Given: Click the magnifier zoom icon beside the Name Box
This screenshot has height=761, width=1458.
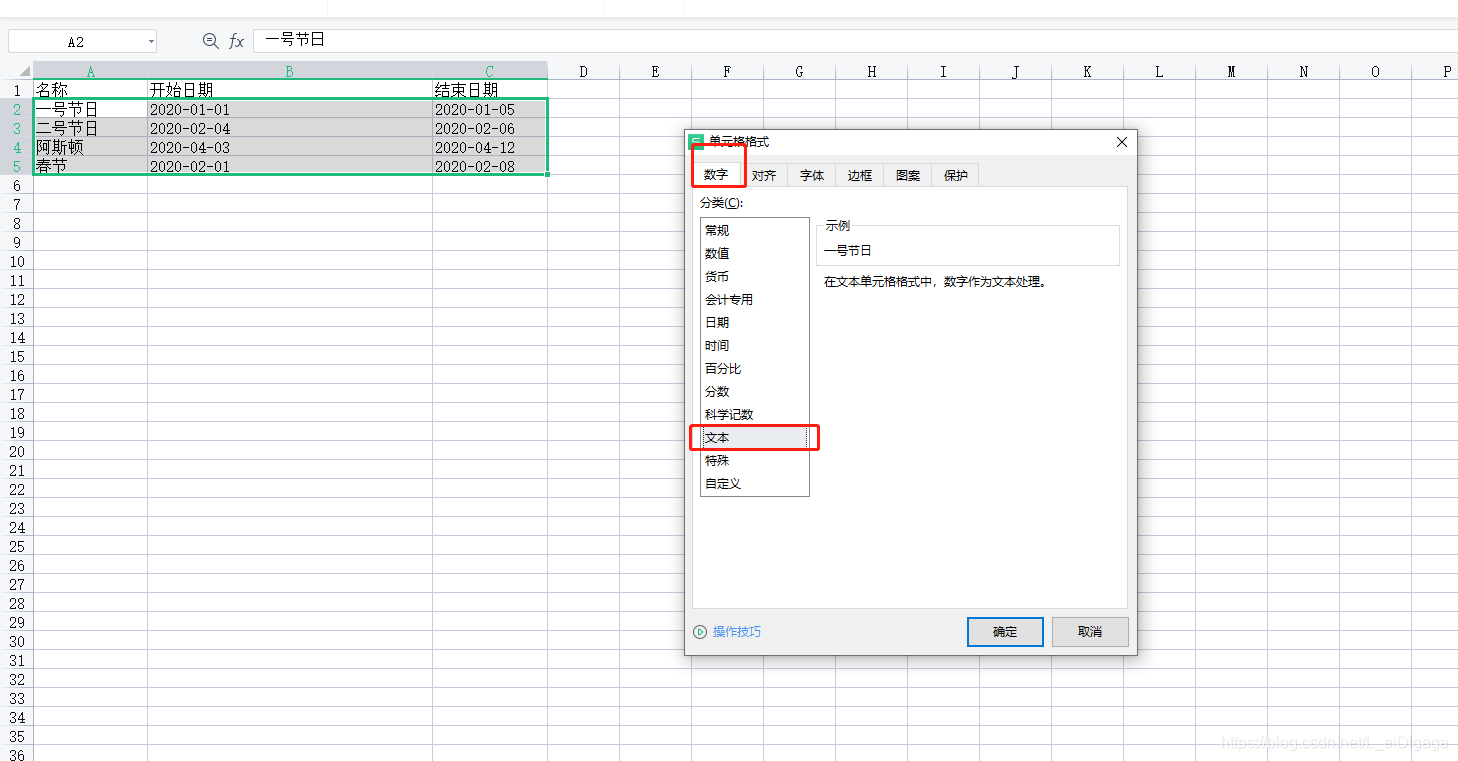Looking at the screenshot, I should (210, 41).
